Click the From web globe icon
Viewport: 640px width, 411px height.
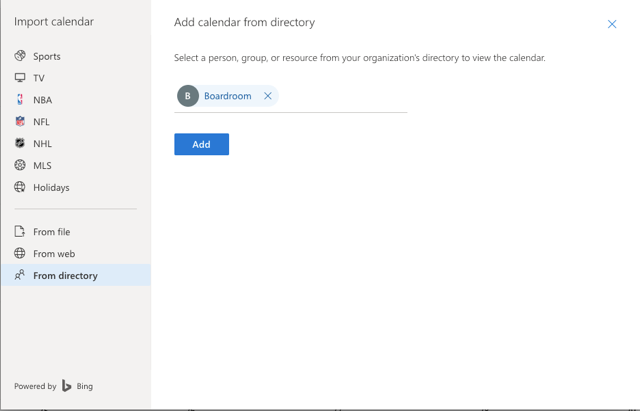[20, 253]
